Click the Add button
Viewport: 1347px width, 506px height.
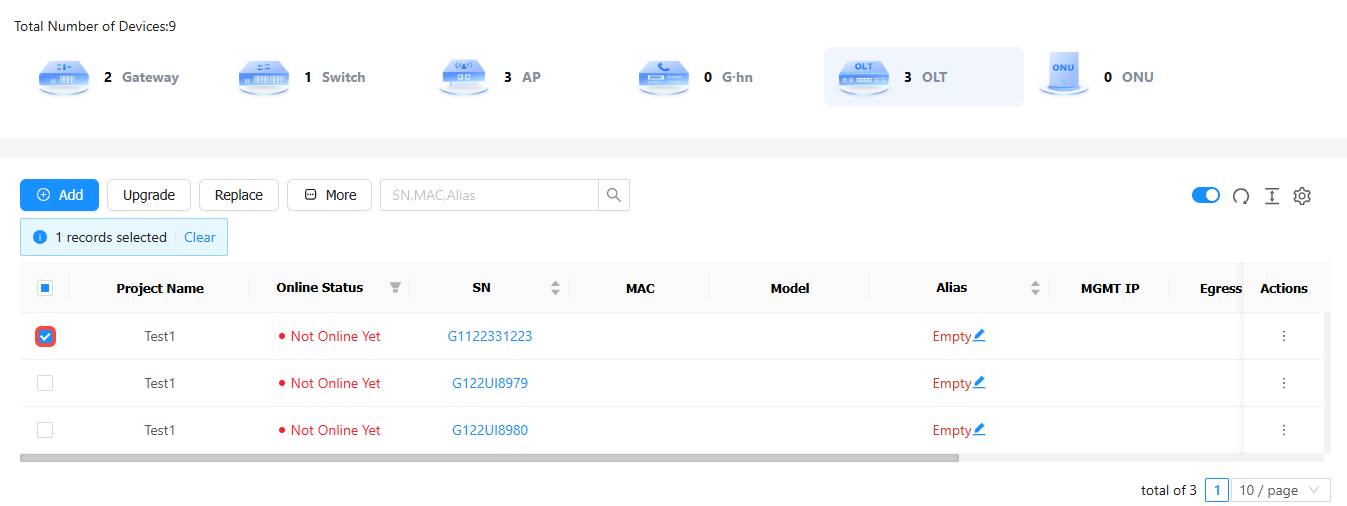click(x=59, y=195)
